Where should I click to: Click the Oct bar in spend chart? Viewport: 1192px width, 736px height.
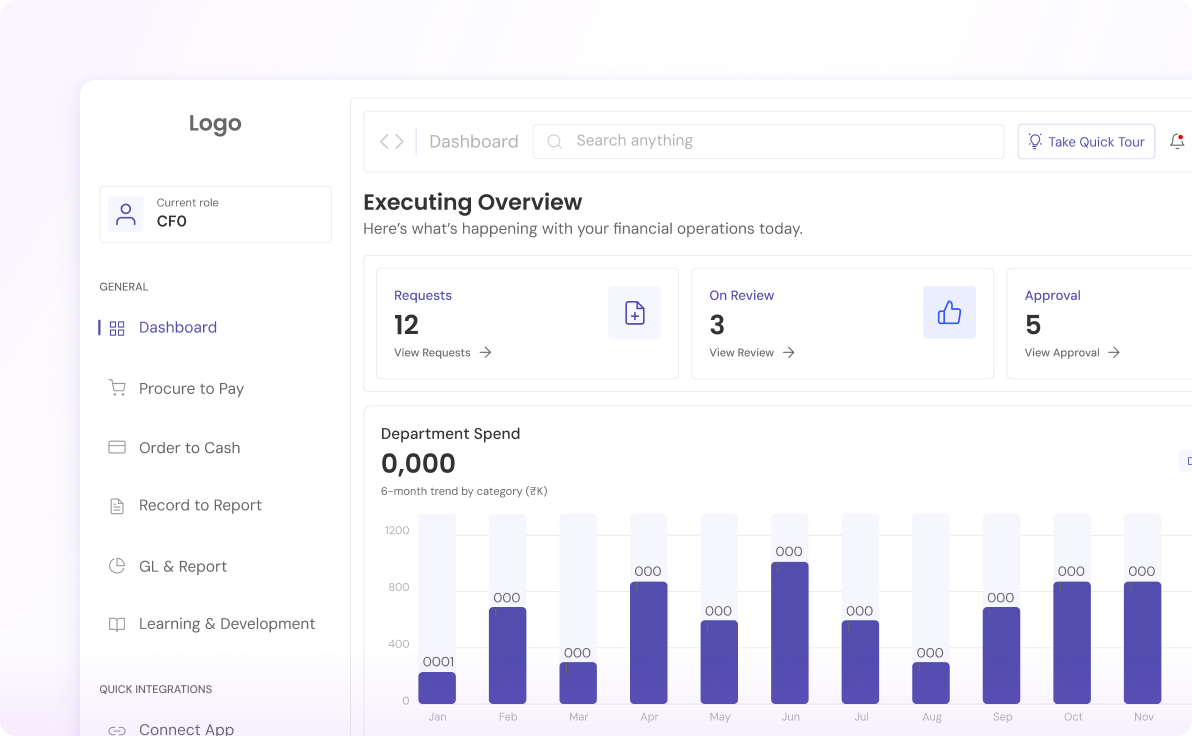[x=1072, y=643]
